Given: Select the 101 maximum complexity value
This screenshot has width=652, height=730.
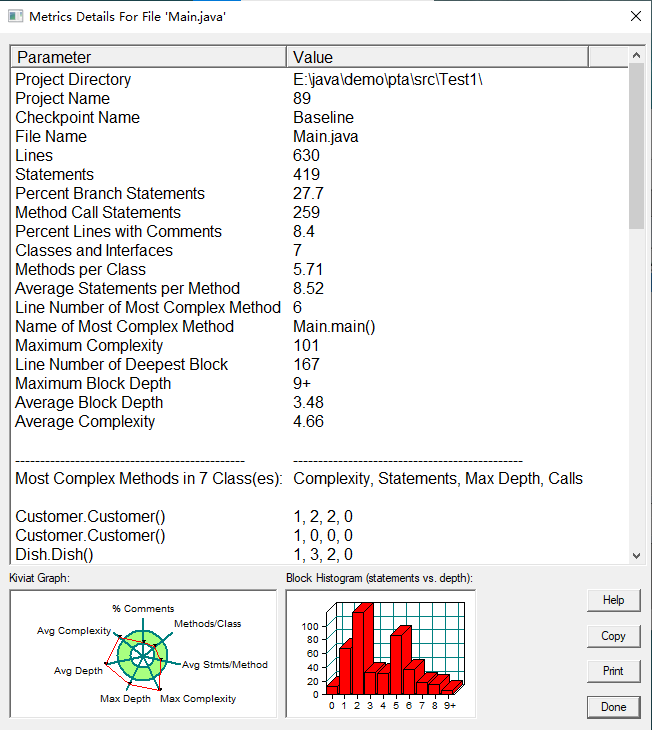Looking at the screenshot, I should click(306, 346).
